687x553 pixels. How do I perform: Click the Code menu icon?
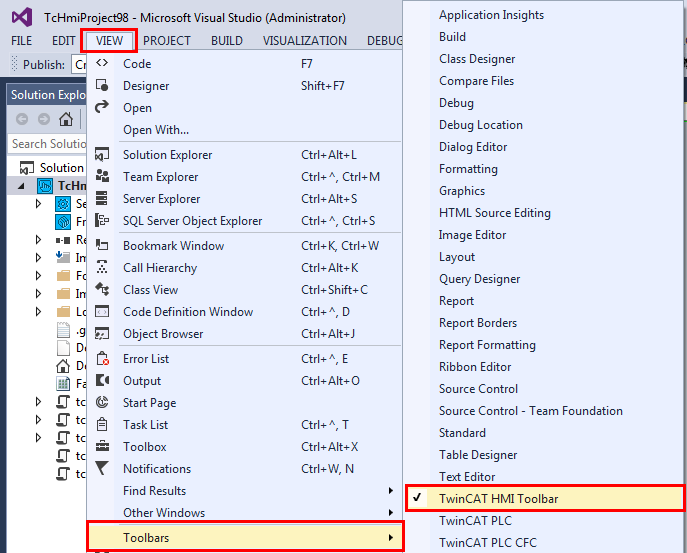[102, 63]
